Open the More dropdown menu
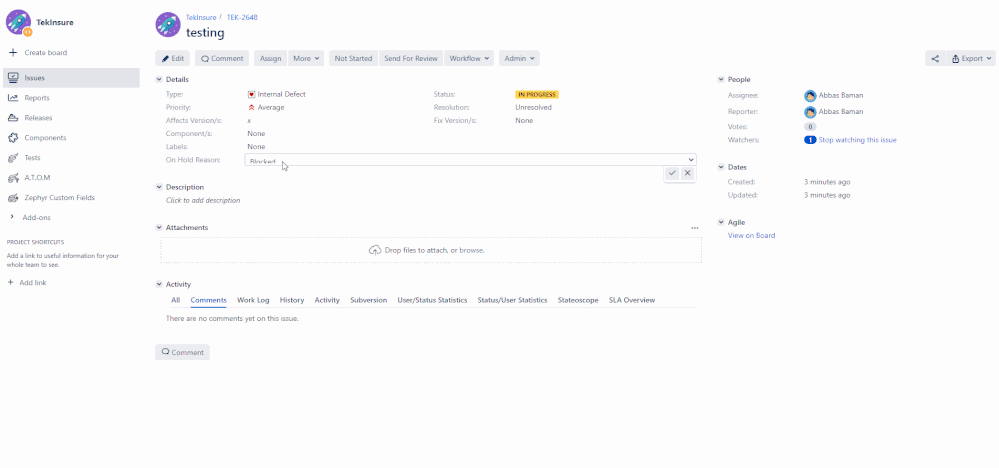Viewport: 999px width, 468px height. [x=306, y=59]
